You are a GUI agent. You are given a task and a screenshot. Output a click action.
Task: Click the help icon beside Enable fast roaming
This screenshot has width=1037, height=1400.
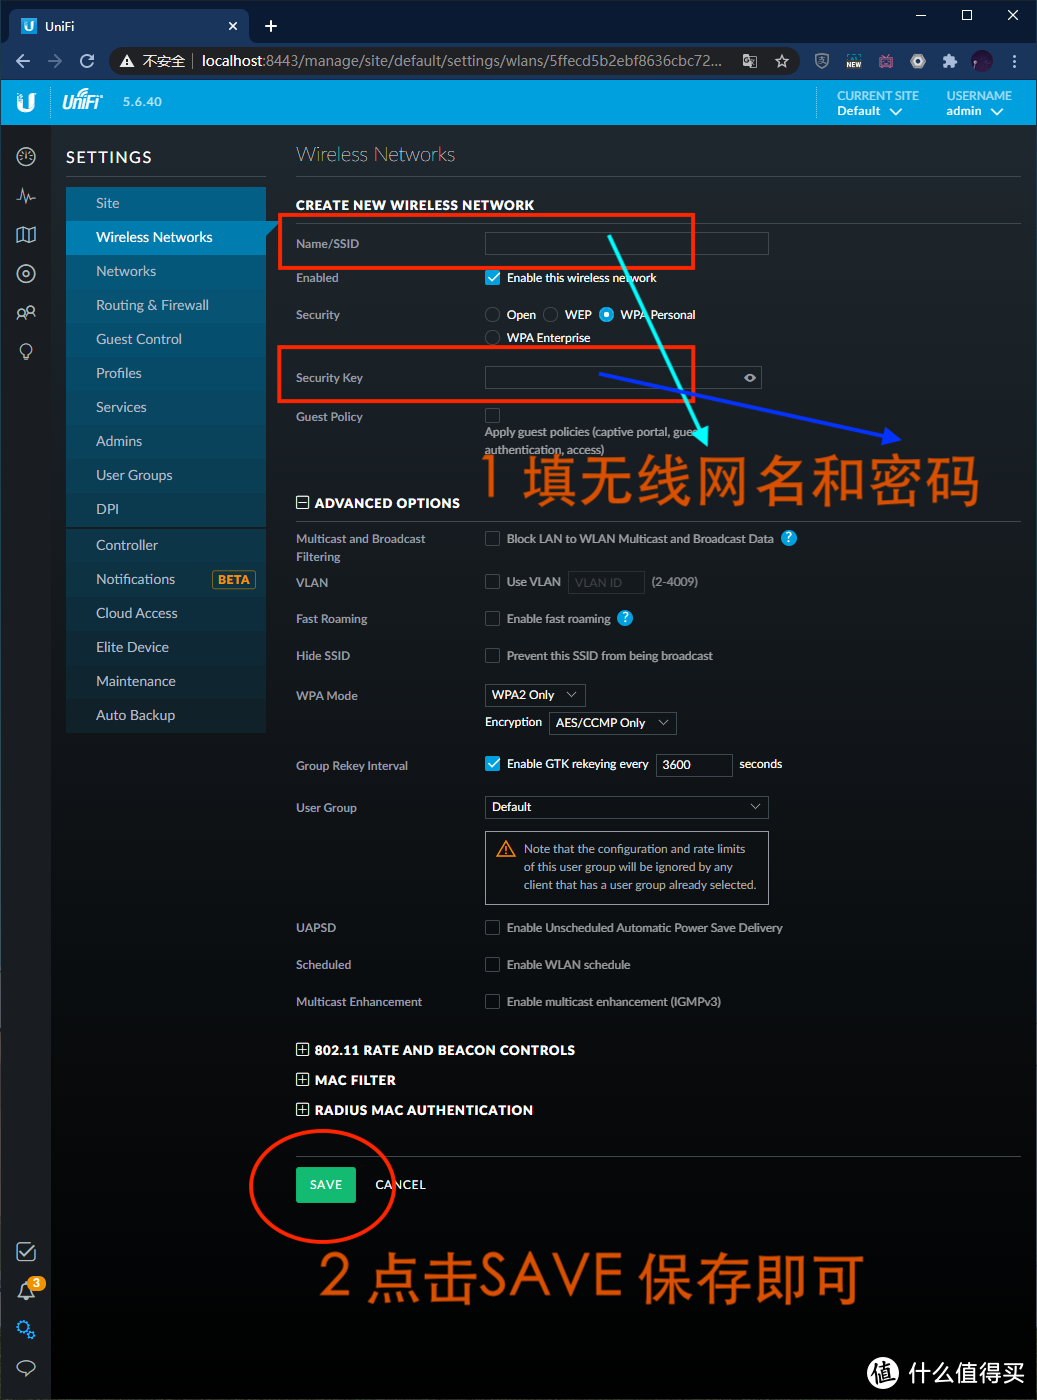pos(625,618)
